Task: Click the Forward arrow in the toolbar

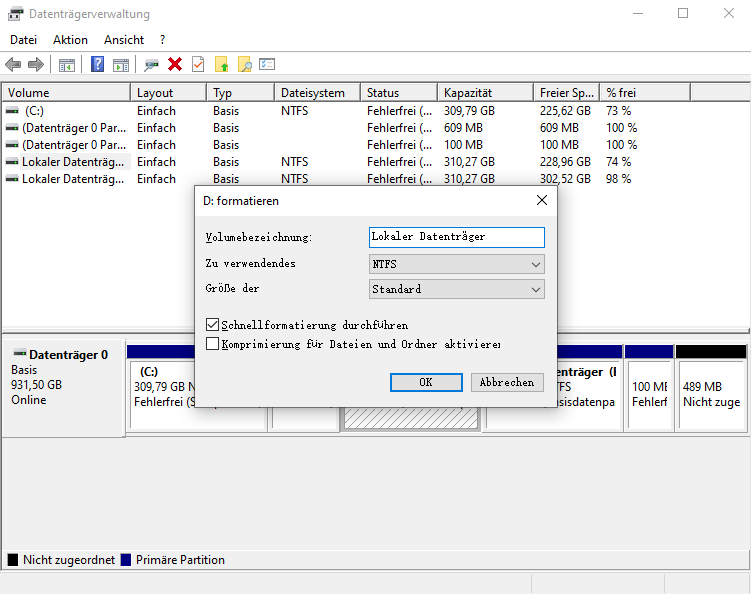Action: [36, 65]
